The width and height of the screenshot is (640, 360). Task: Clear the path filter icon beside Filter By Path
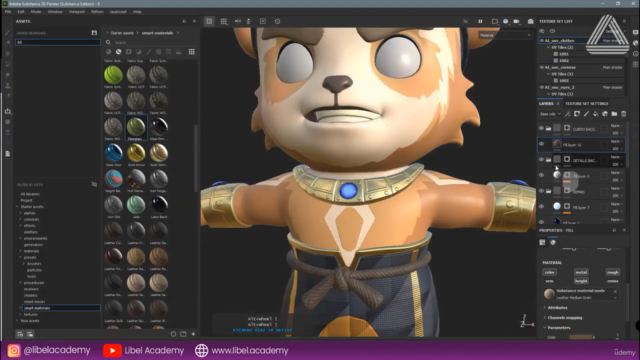(94, 184)
